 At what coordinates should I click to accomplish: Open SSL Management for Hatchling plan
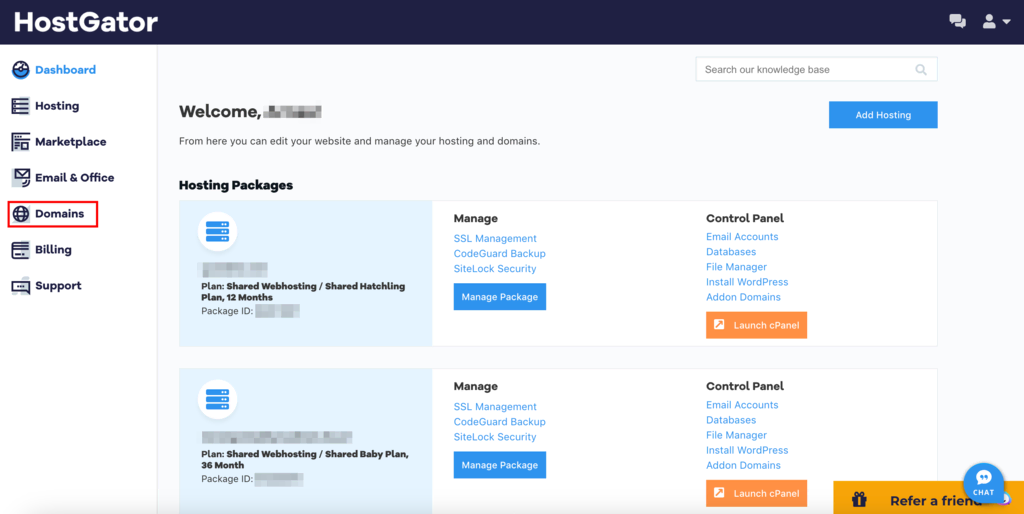pyautogui.click(x=495, y=238)
